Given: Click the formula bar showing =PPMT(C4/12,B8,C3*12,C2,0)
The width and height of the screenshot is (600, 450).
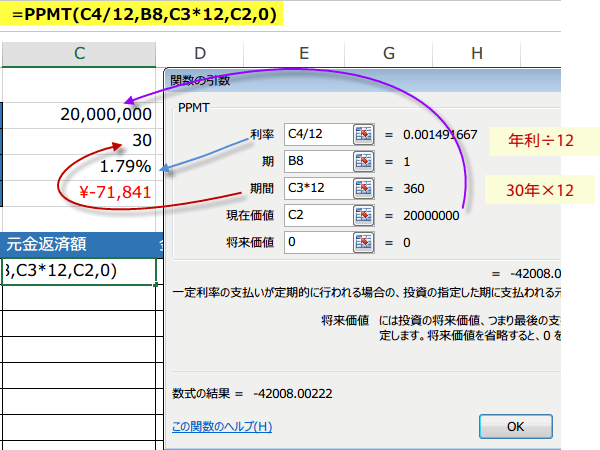Looking at the screenshot, I should [142, 14].
